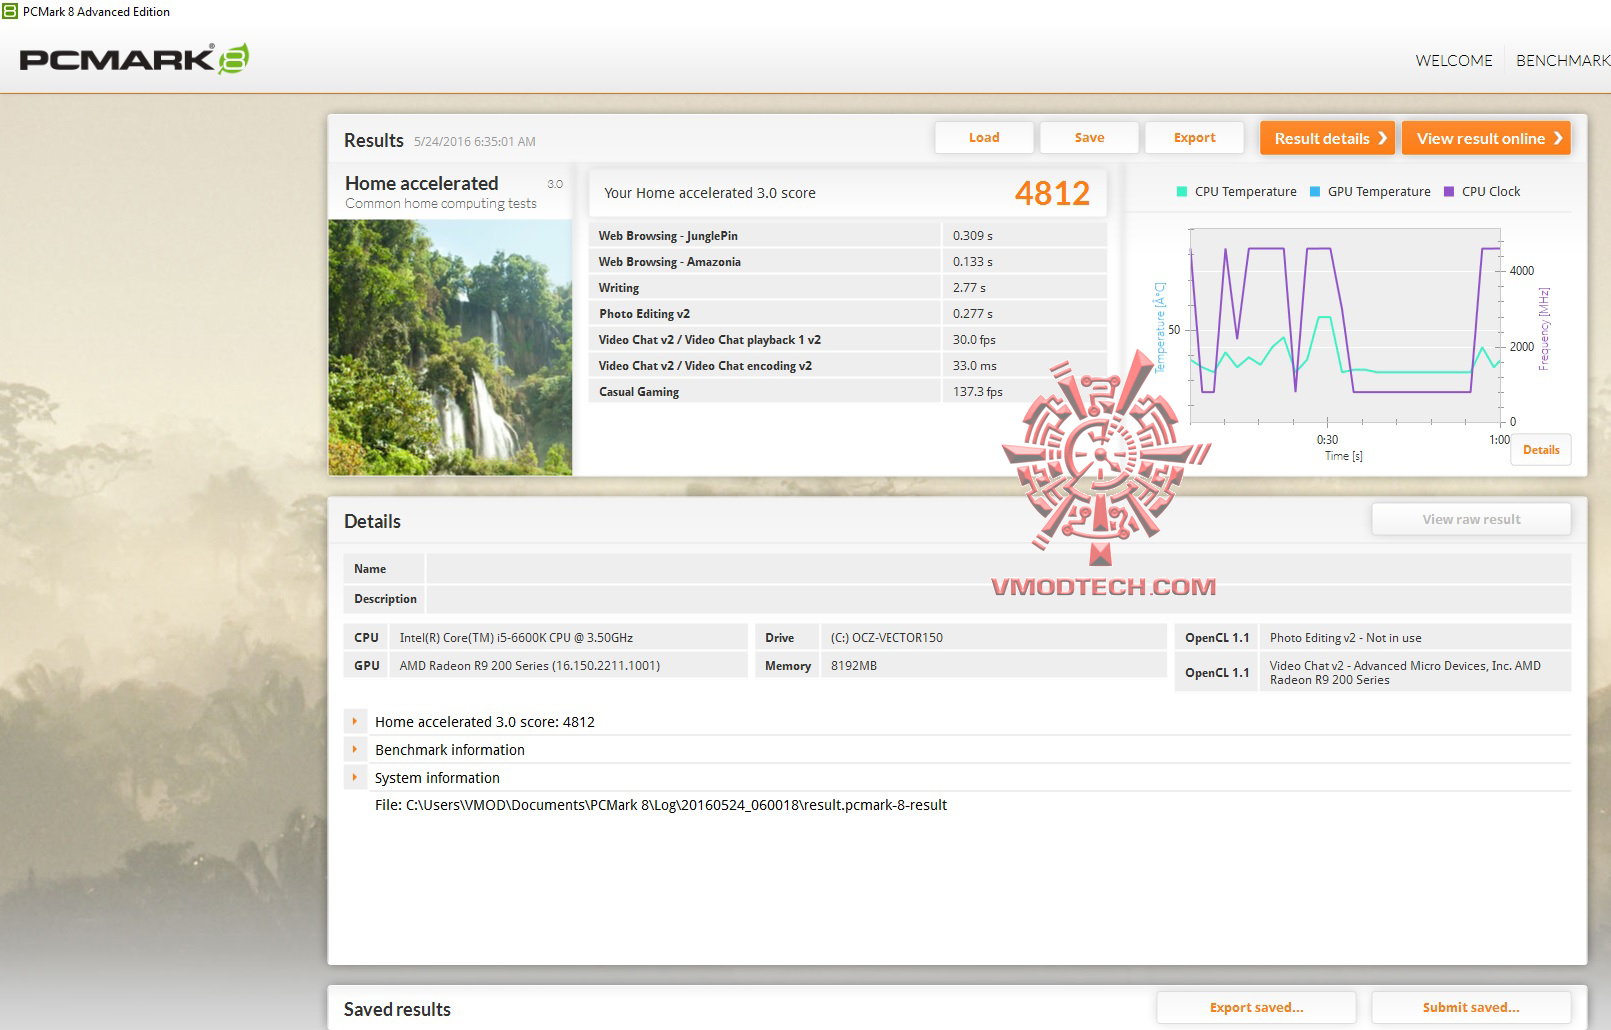Click Photo Editing v2 - Not in use

click(1345, 638)
